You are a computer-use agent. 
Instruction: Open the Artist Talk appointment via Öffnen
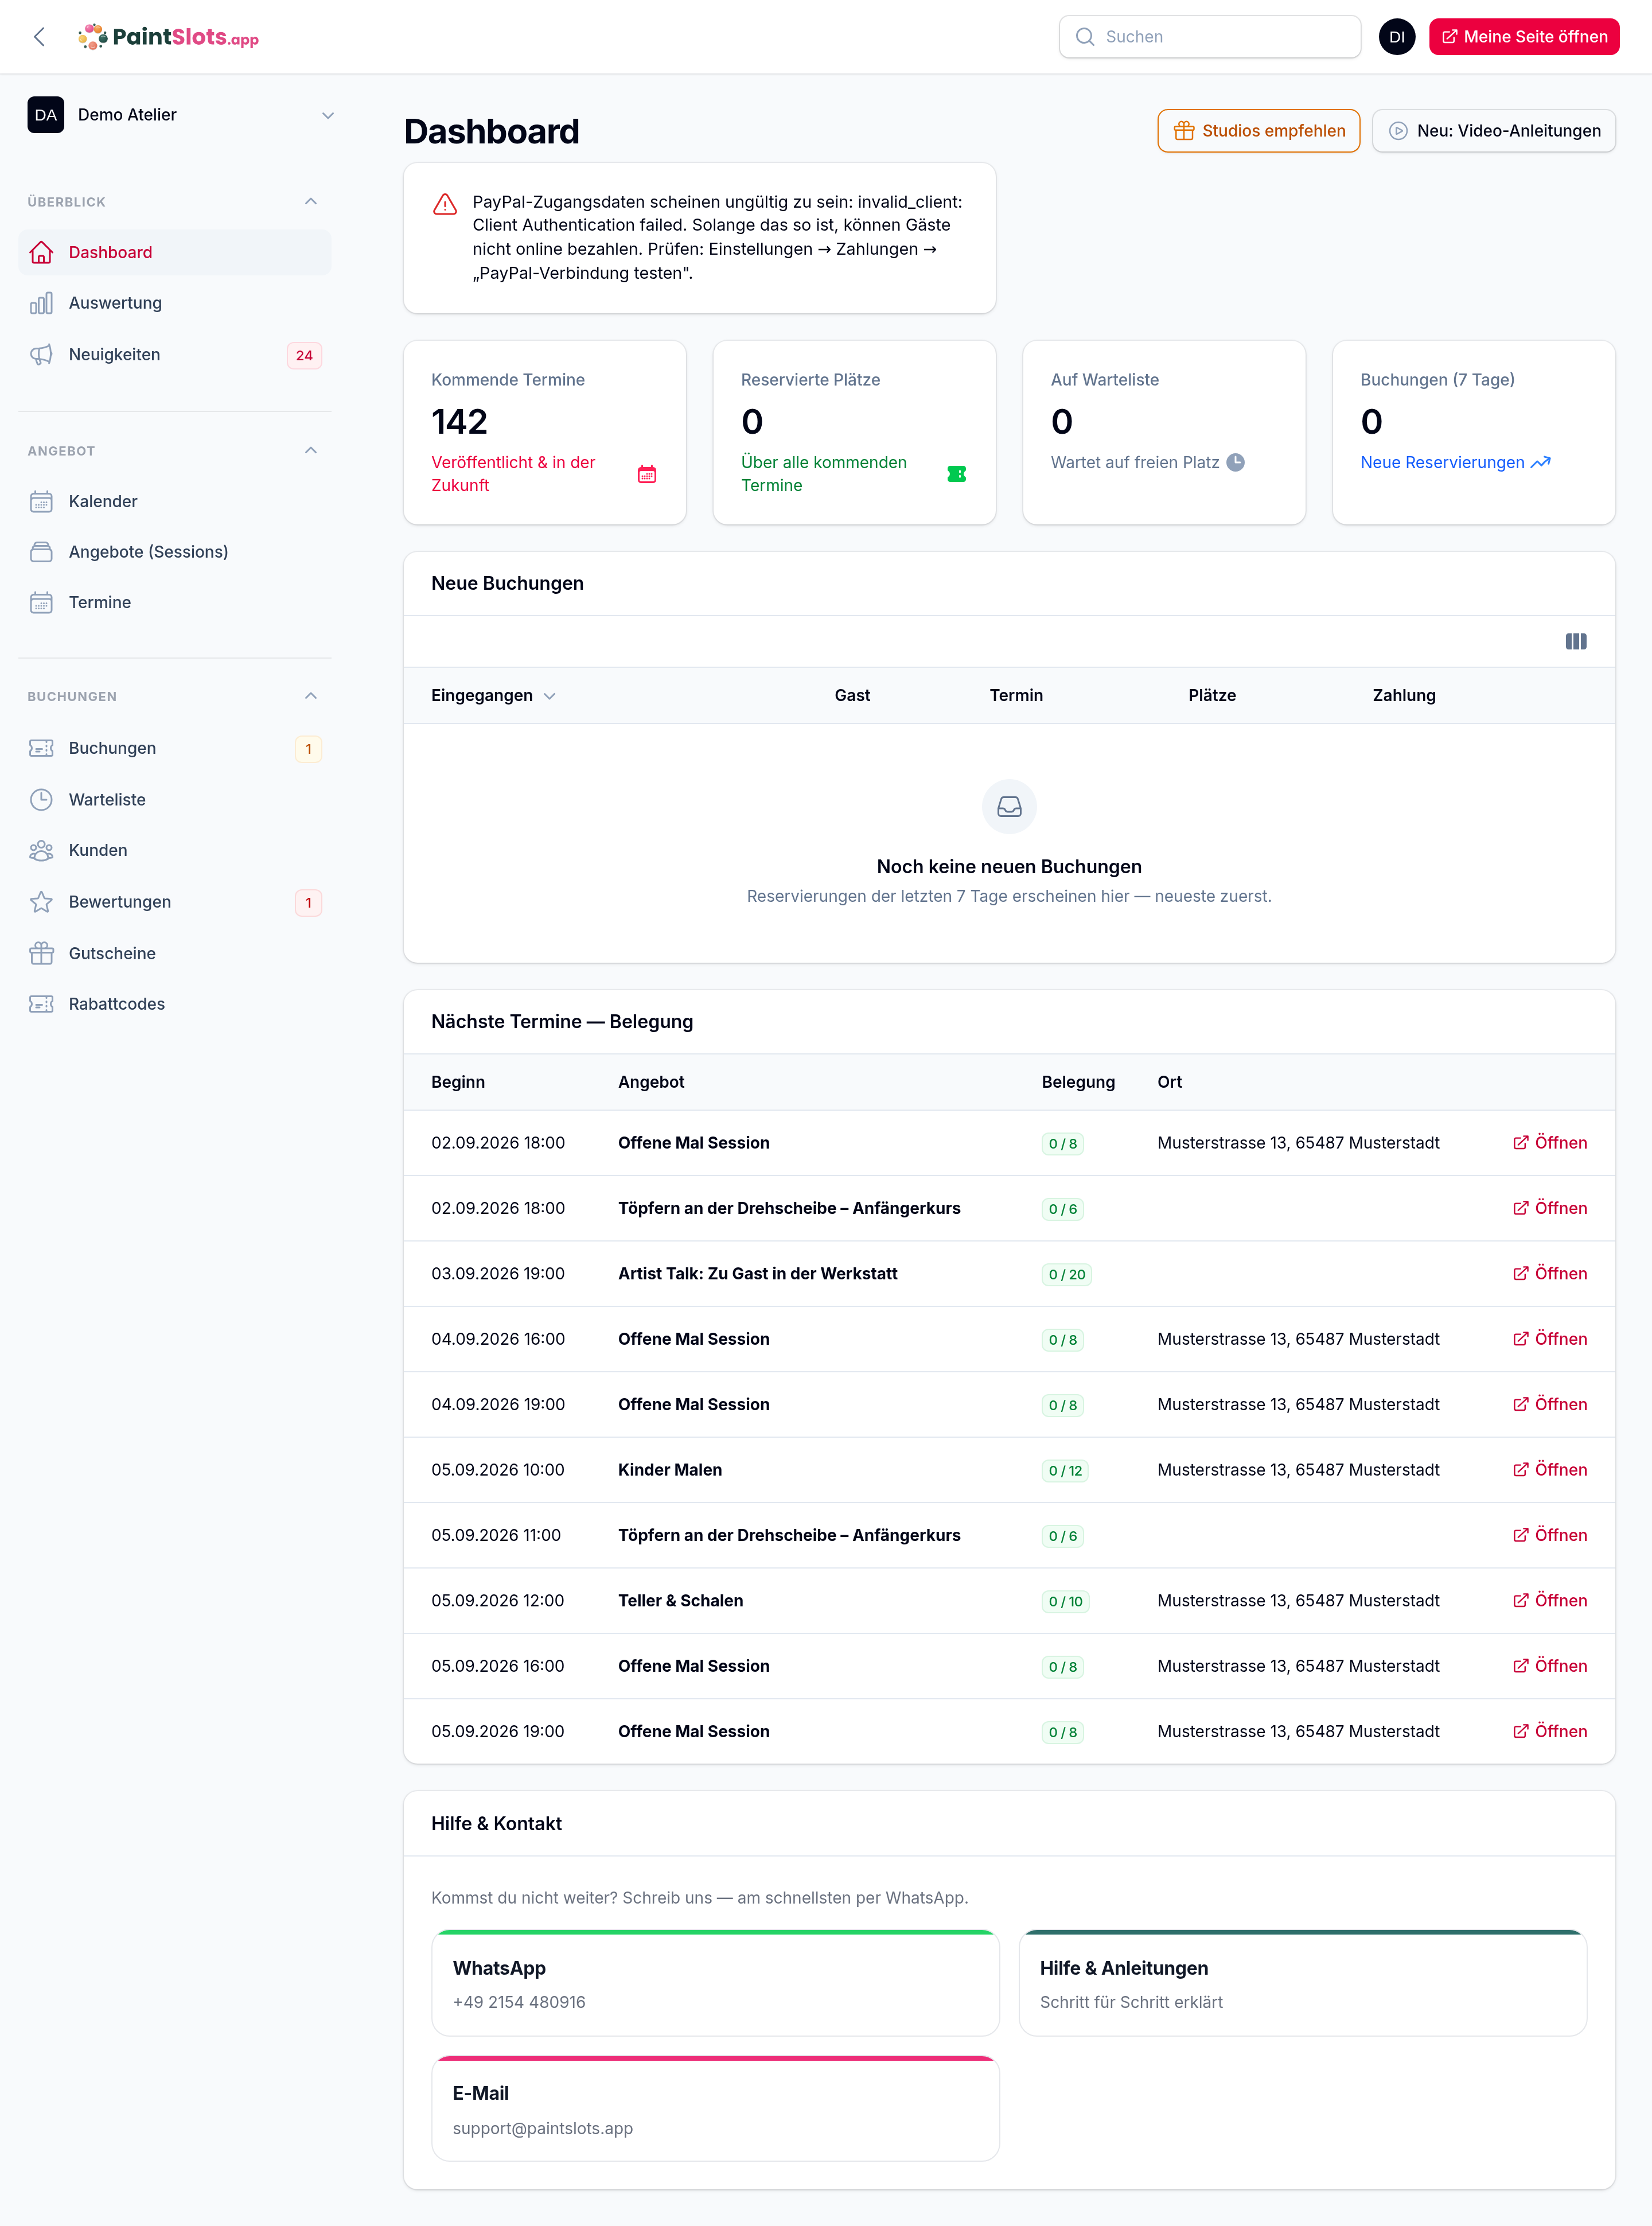tap(1549, 1273)
